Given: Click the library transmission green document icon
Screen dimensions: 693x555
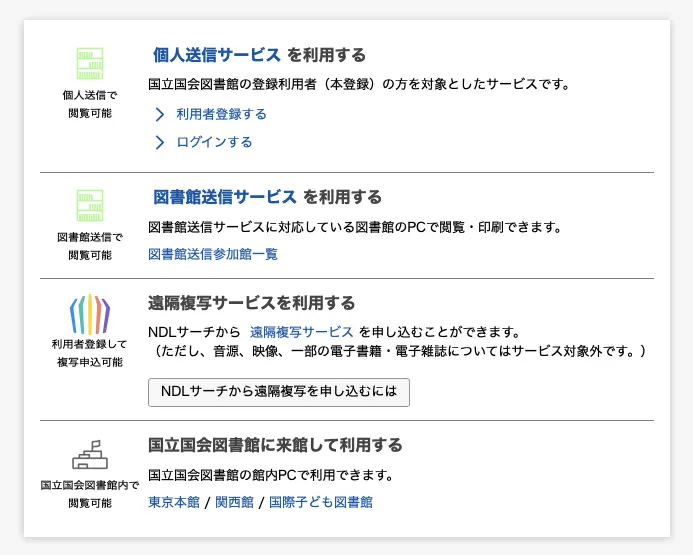Looking at the screenshot, I should 90,205.
